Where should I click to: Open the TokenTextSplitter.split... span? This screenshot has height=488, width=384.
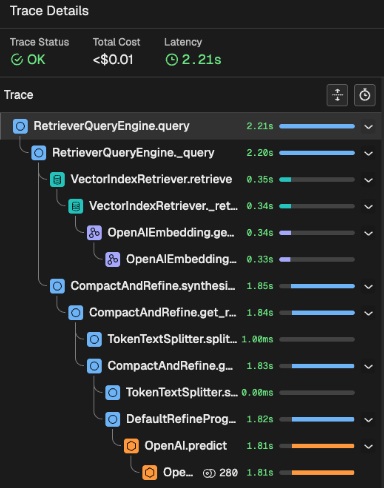(x=191, y=339)
